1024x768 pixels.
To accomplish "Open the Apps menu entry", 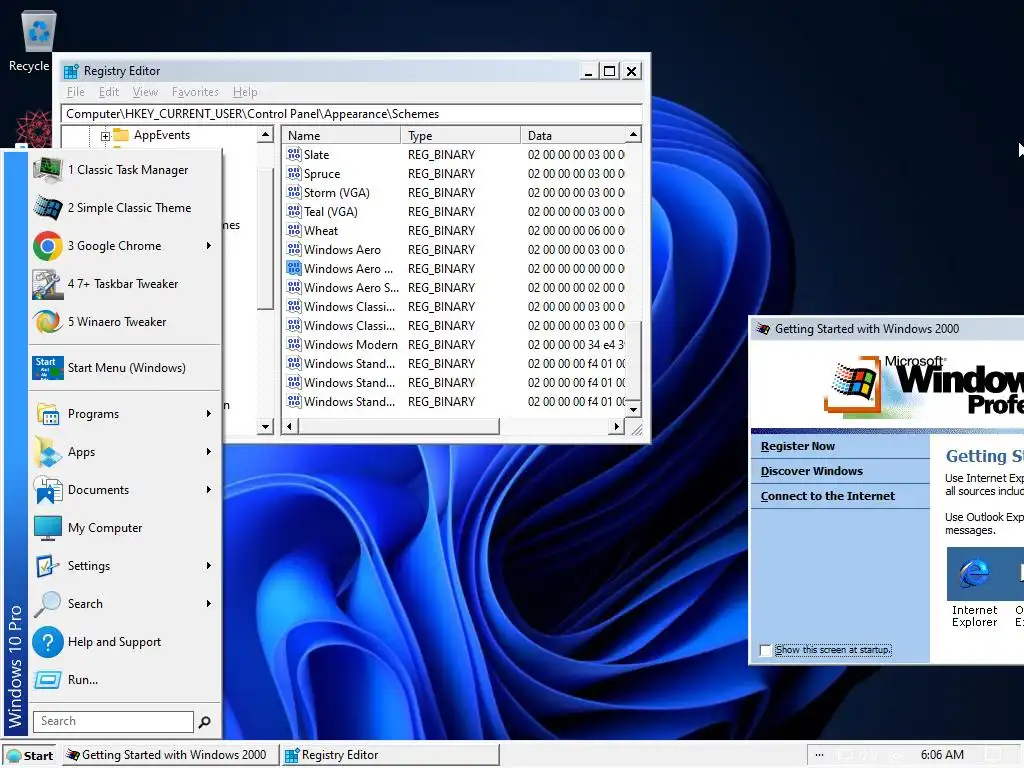I will click(125, 452).
